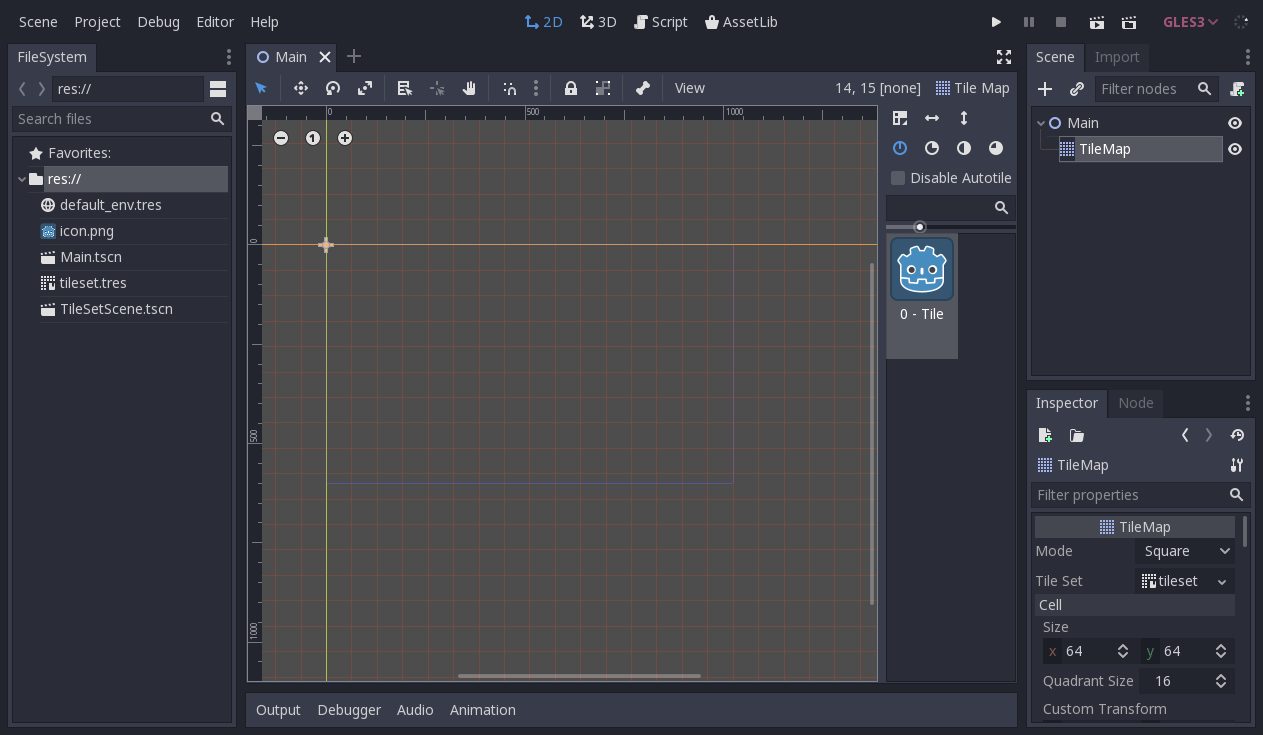Open the View menu in viewport toolbar

690,88
